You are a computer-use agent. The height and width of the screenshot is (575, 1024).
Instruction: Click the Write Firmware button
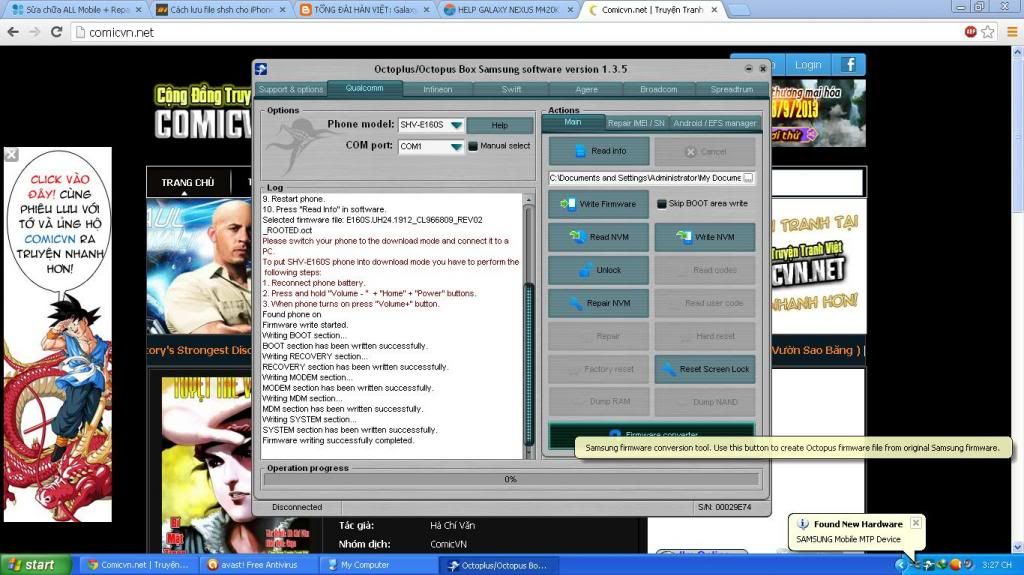point(599,204)
